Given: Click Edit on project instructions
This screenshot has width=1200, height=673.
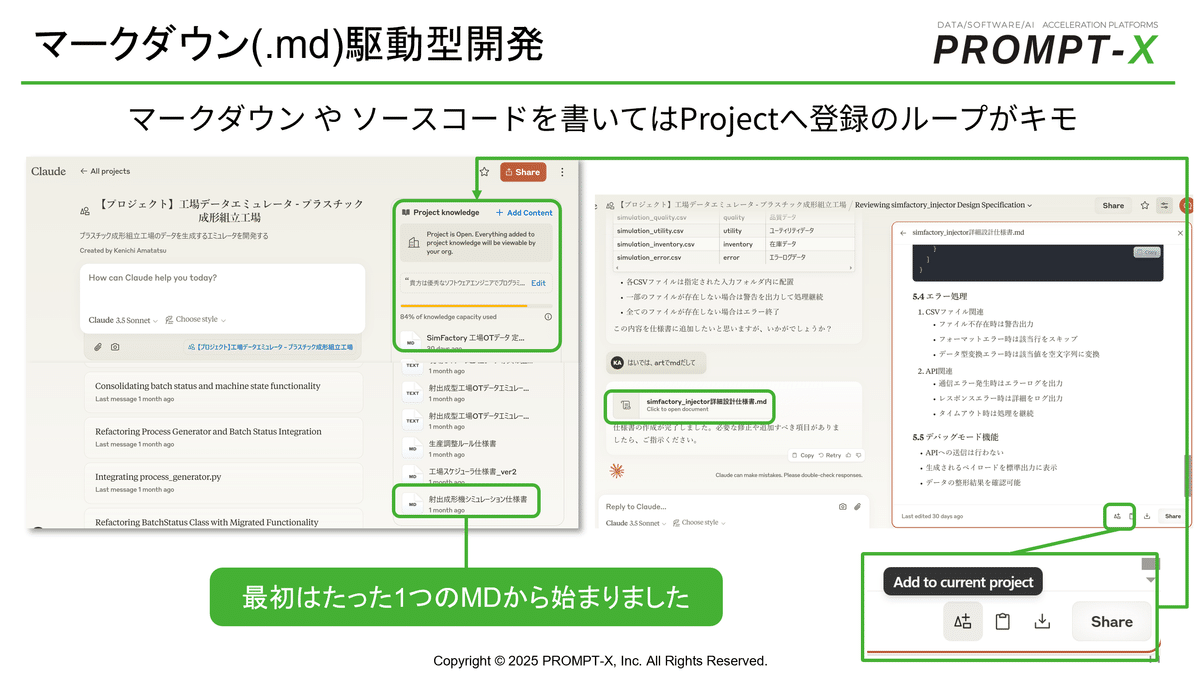Looking at the screenshot, I should [x=538, y=283].
